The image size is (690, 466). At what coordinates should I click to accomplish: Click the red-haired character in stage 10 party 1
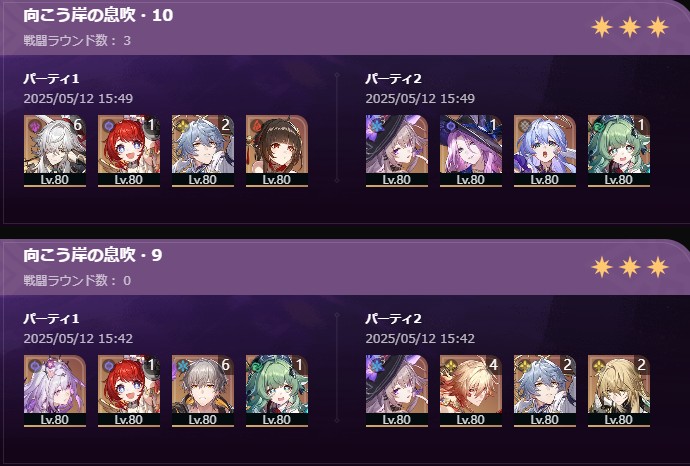pos(128,151)
